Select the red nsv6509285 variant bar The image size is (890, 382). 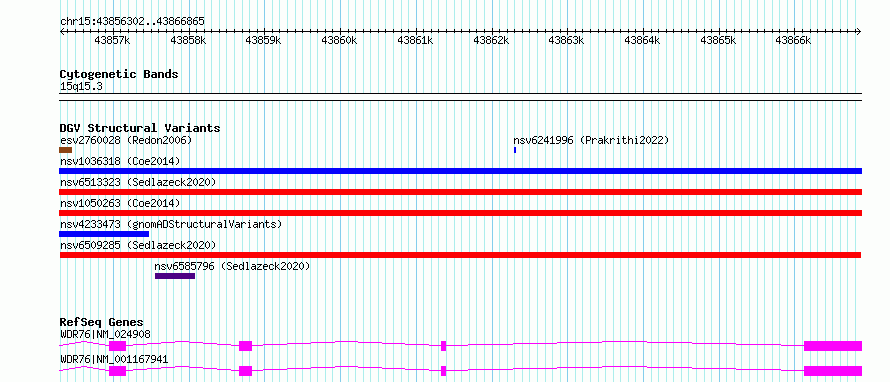tap(460, 255)
